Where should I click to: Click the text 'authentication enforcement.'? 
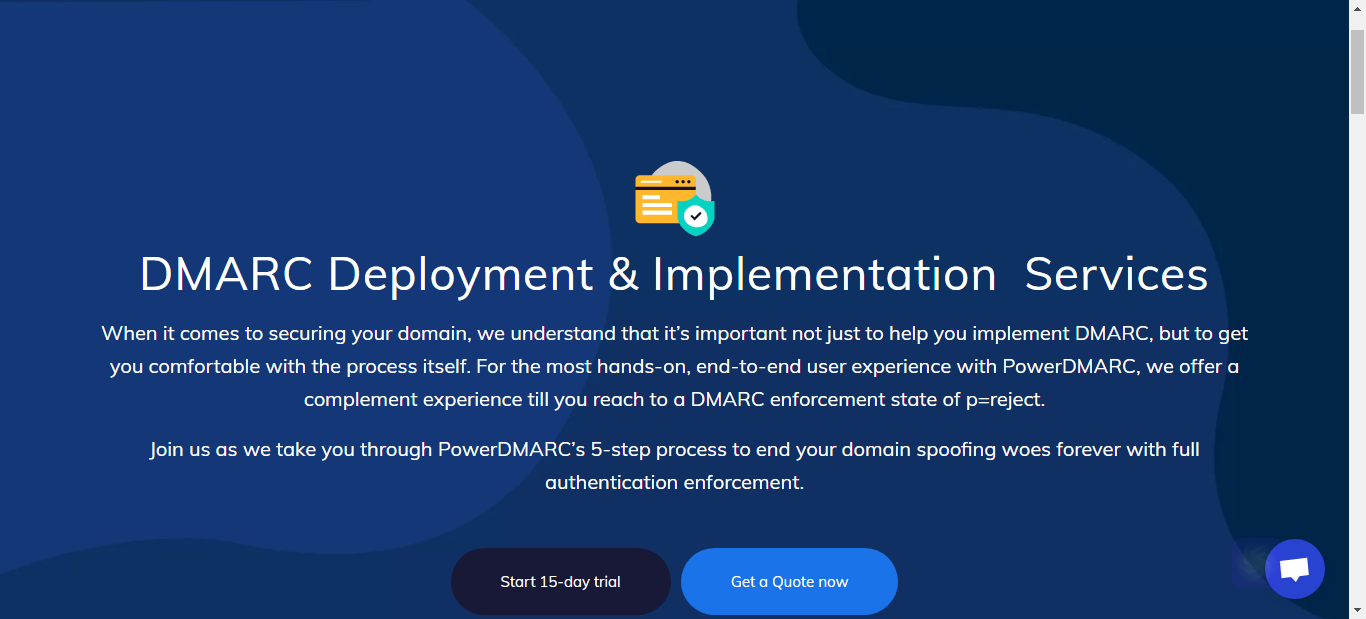[x=674, y=482]
